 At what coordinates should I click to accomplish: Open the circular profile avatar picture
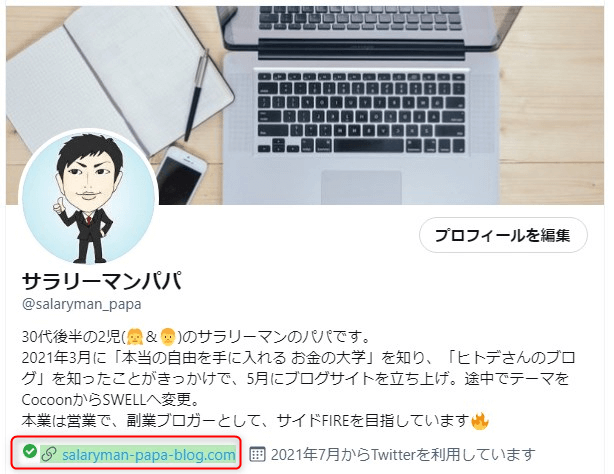click(x=88, y=198)
